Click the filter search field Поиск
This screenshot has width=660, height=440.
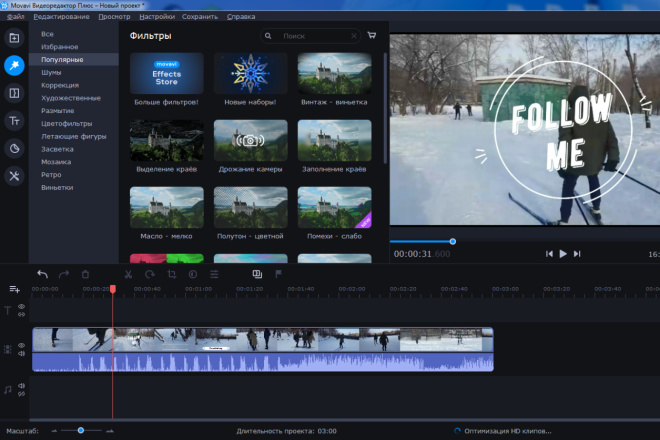tap(311, 36)
